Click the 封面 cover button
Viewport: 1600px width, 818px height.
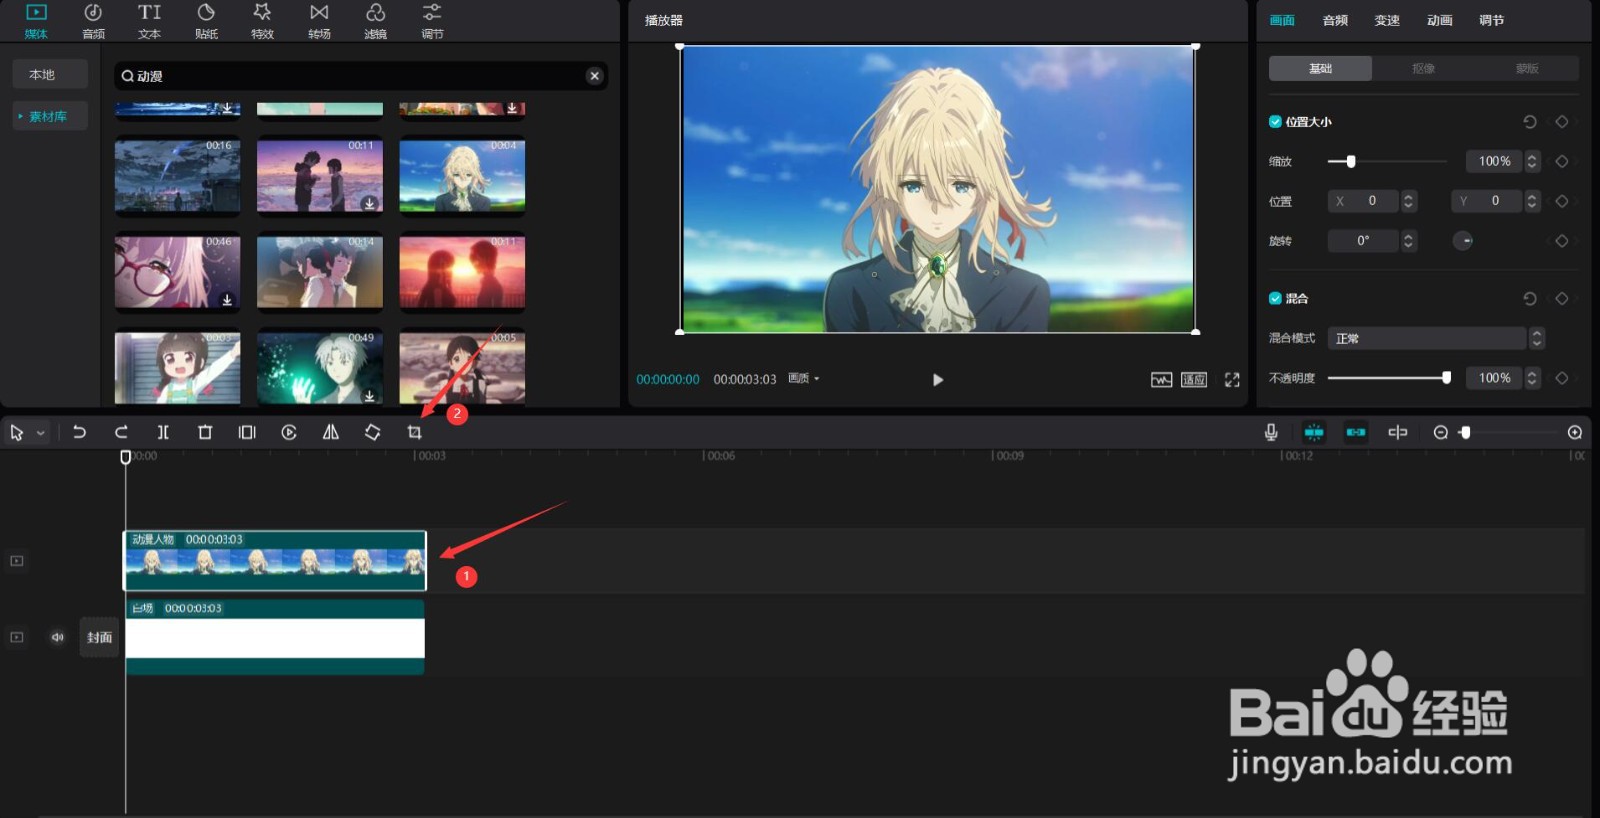pyautogui.click(x=99, y=637)
